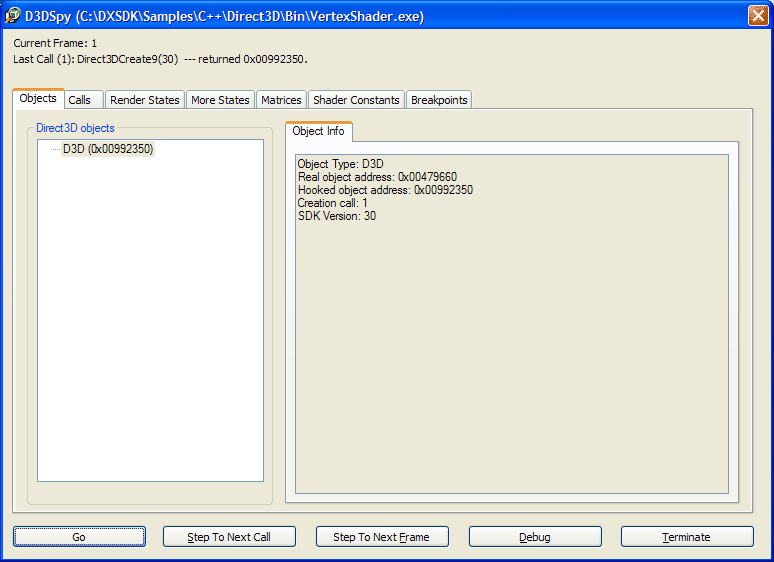Viewport: 774px width, 562px height.
Task: Click the 'Last Call (1): Direct3DCreate9(30)' text
Action: coord(96,59)
